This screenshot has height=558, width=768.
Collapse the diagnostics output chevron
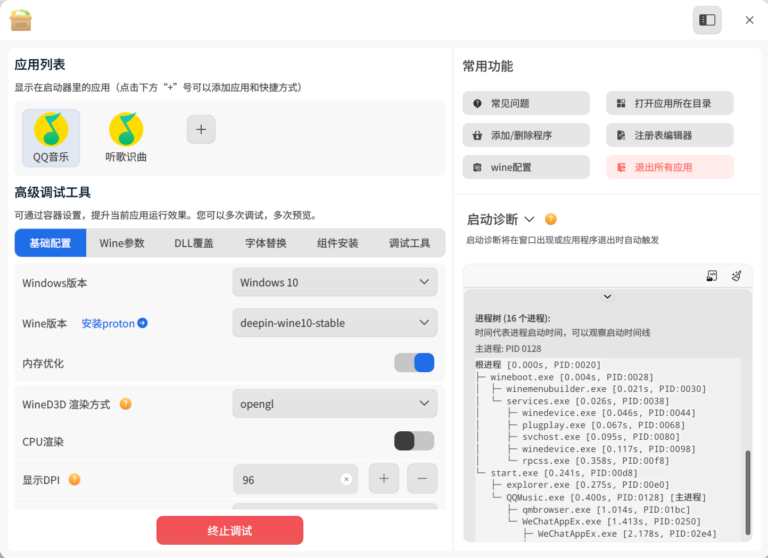point(607,296)
